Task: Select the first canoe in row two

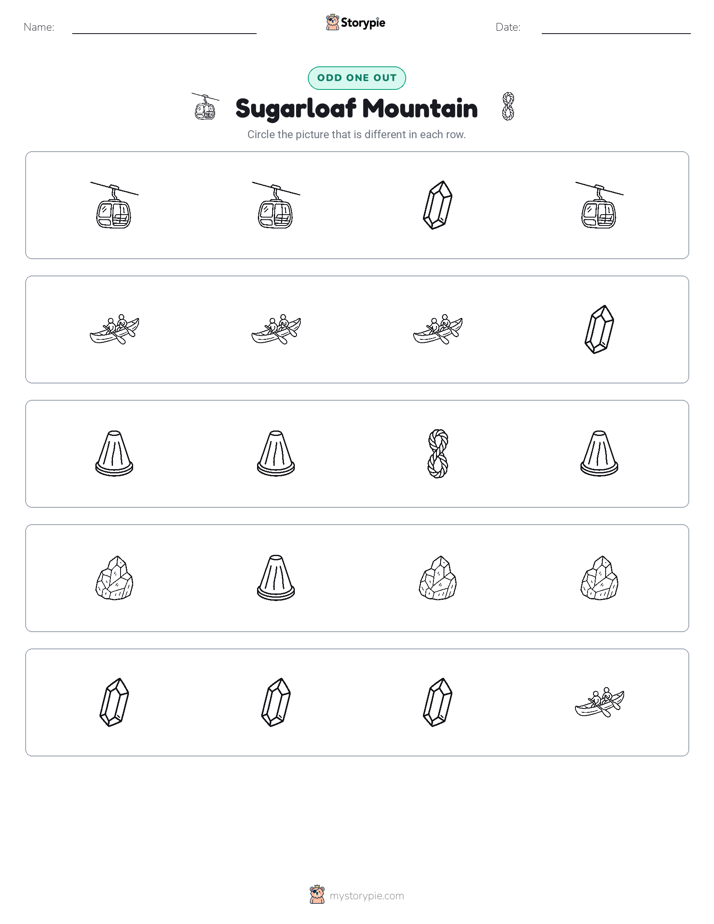Action: [114, 329]
